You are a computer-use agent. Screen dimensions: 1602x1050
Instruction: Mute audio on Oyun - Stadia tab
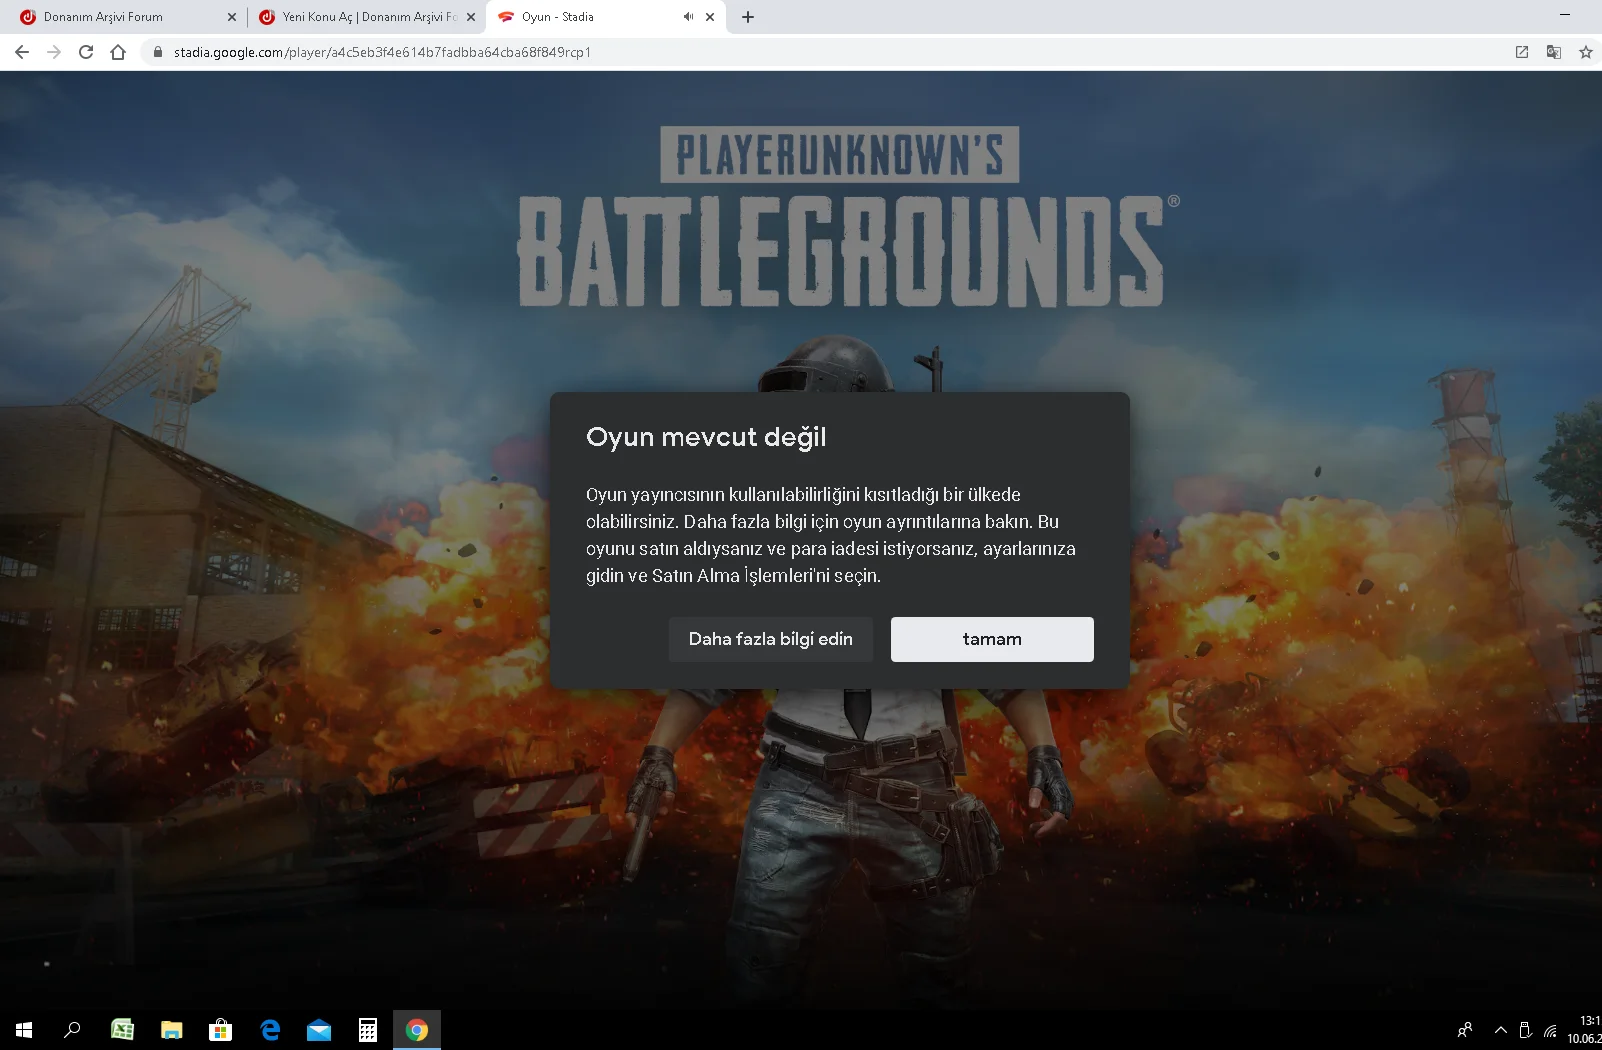coord(688,17)
